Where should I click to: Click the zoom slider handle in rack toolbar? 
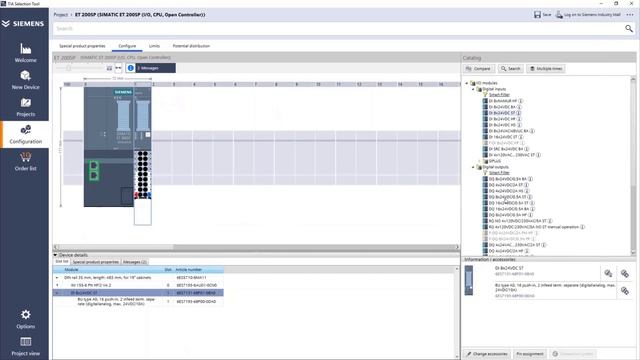coord(69,68)
